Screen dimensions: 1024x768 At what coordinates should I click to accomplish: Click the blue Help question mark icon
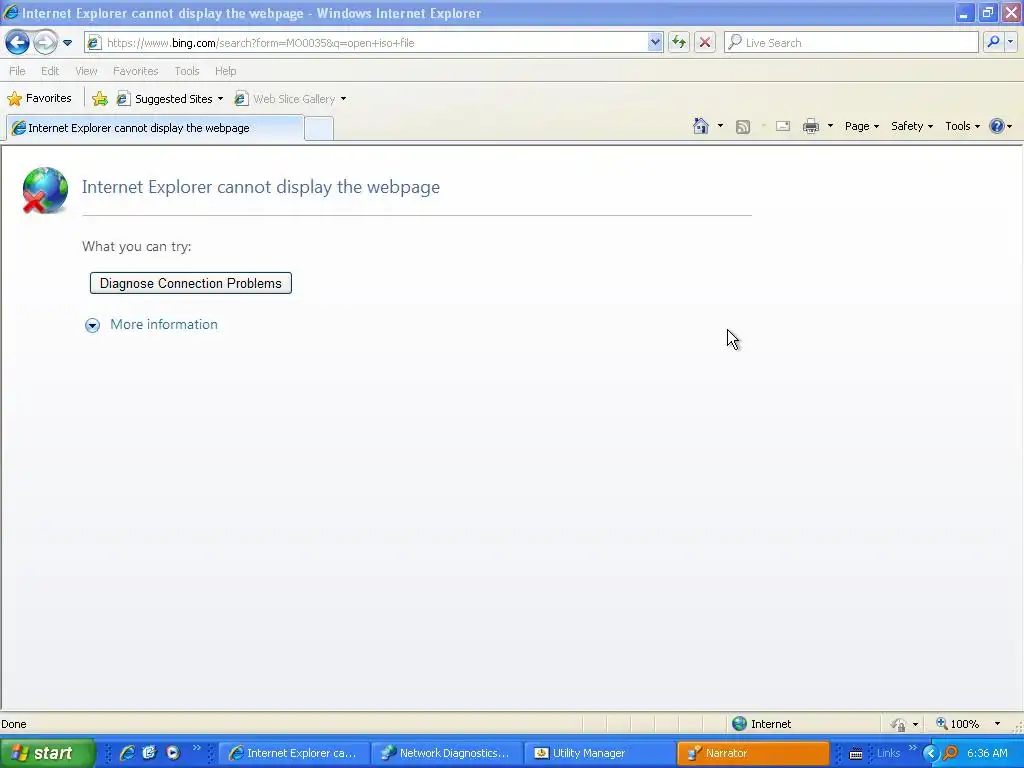tap(997, 127)
